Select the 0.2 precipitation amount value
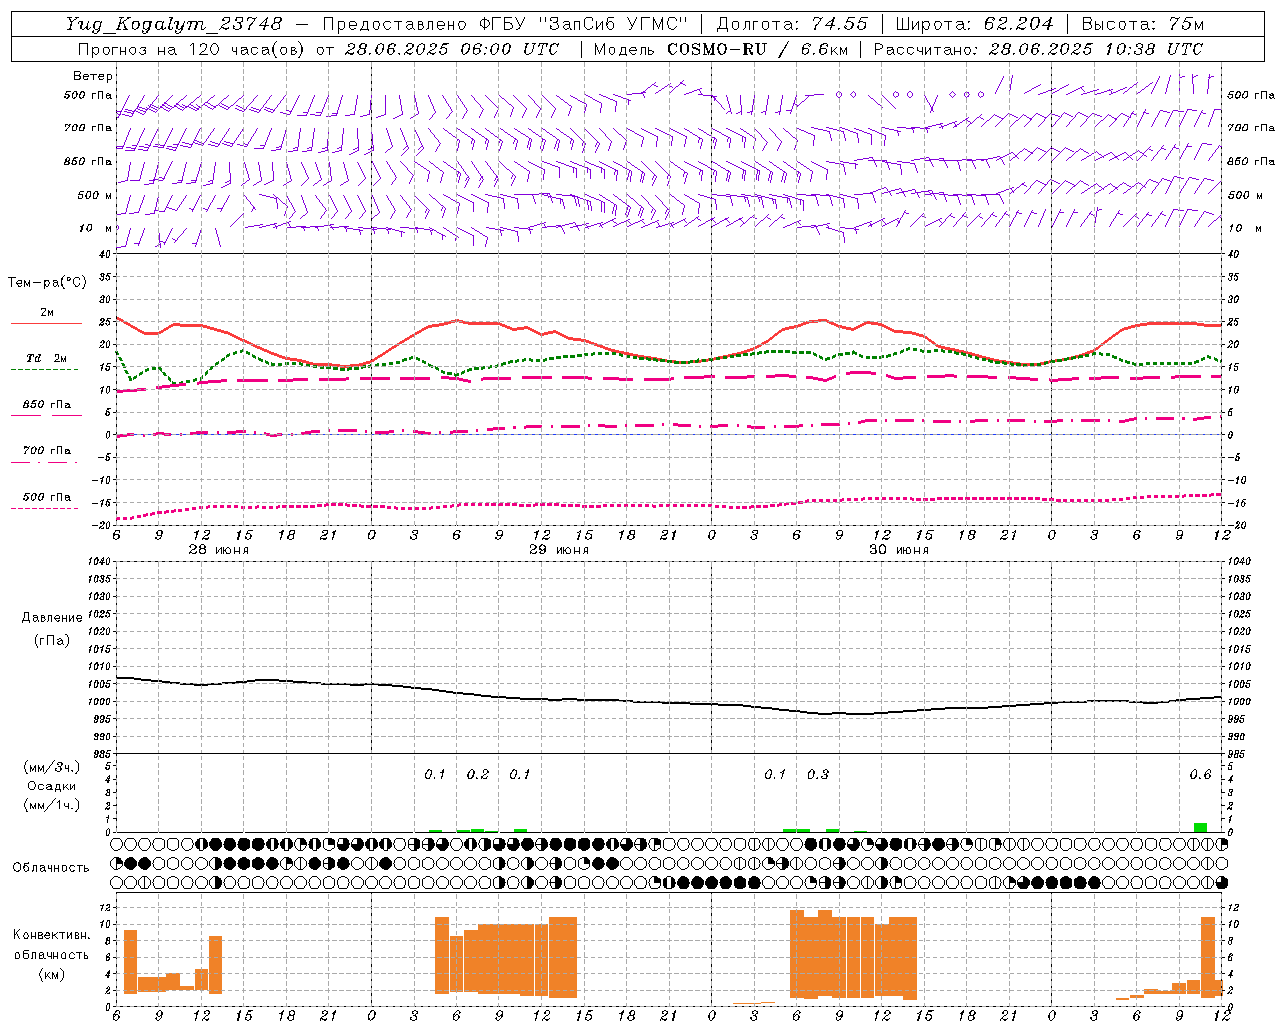 (x=478, y=774)
